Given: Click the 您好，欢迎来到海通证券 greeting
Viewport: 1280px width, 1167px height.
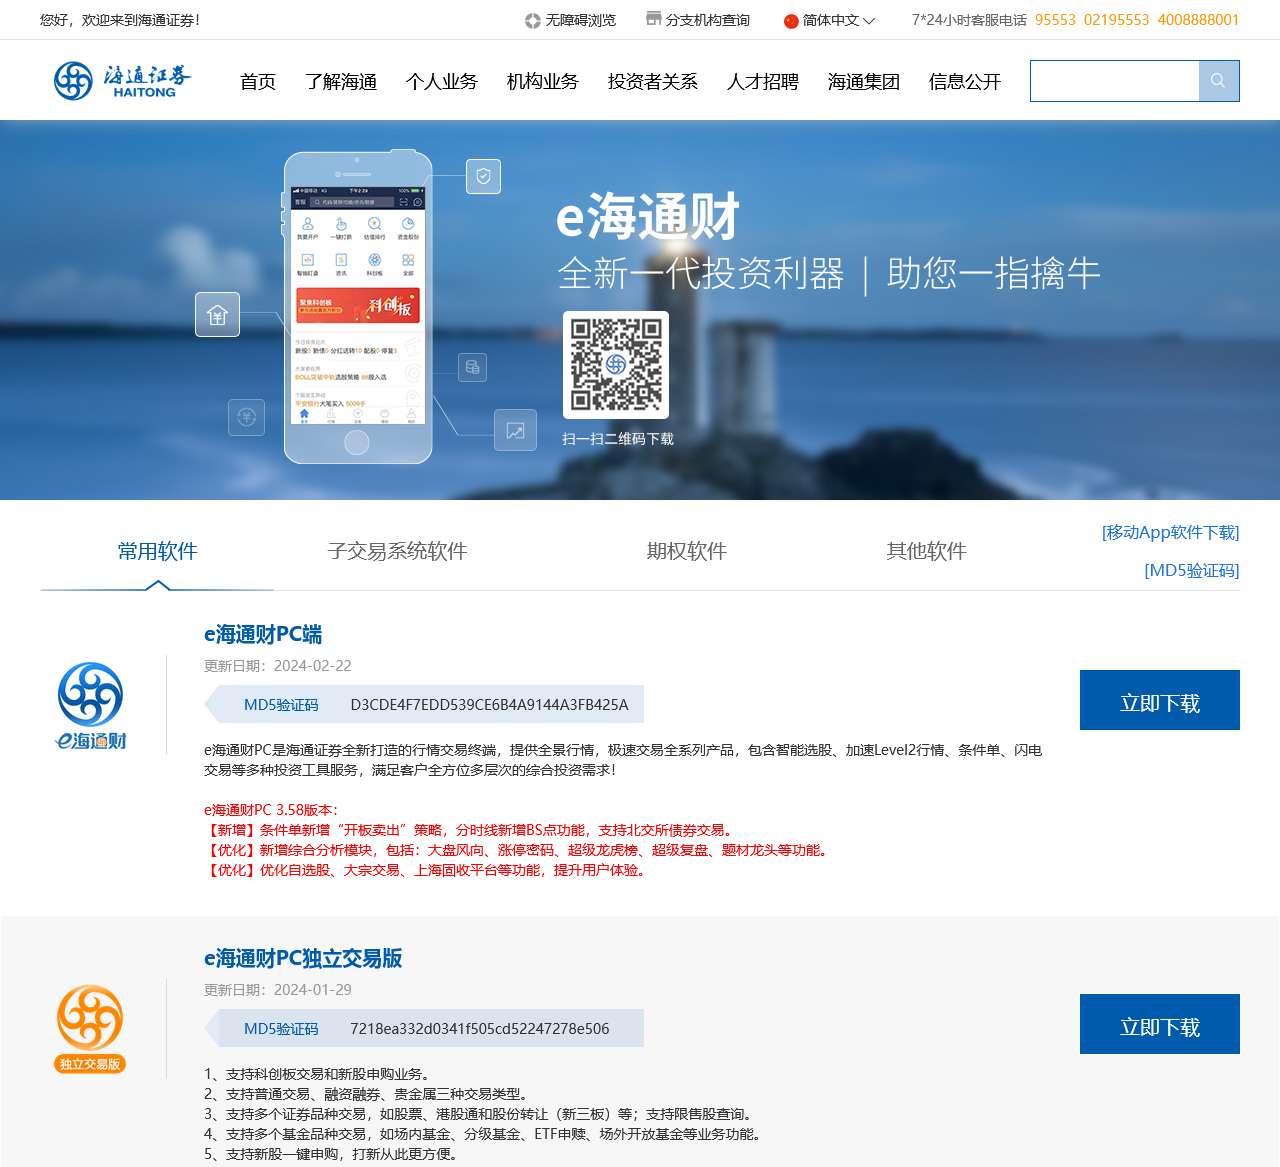Looking at the screenshot, I should coord(120,20).
